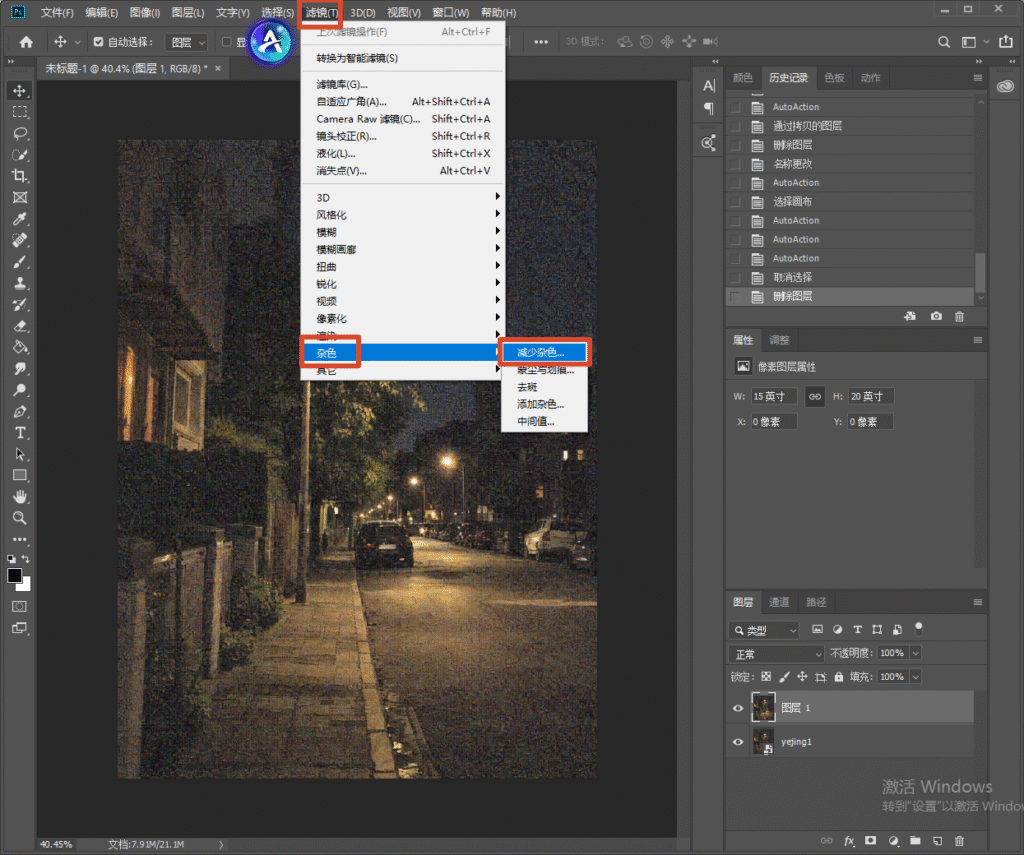Toggle lock transparent pixels icon
Image resolution: width=1024 pixels, height=855 pixels.
[766, 677]
